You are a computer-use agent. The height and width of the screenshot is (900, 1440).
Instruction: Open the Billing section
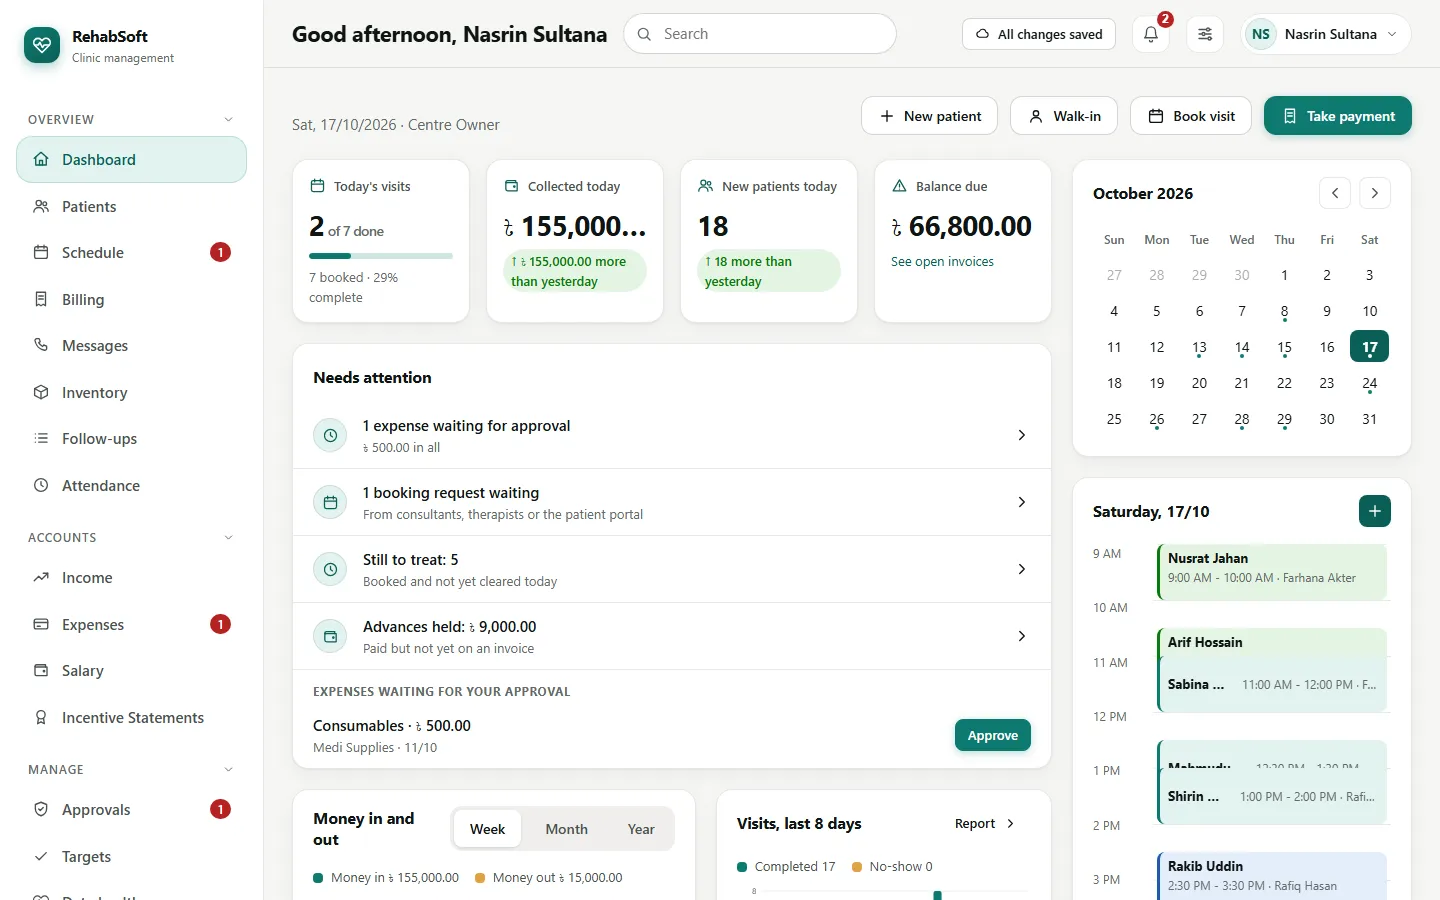[131, 299]
